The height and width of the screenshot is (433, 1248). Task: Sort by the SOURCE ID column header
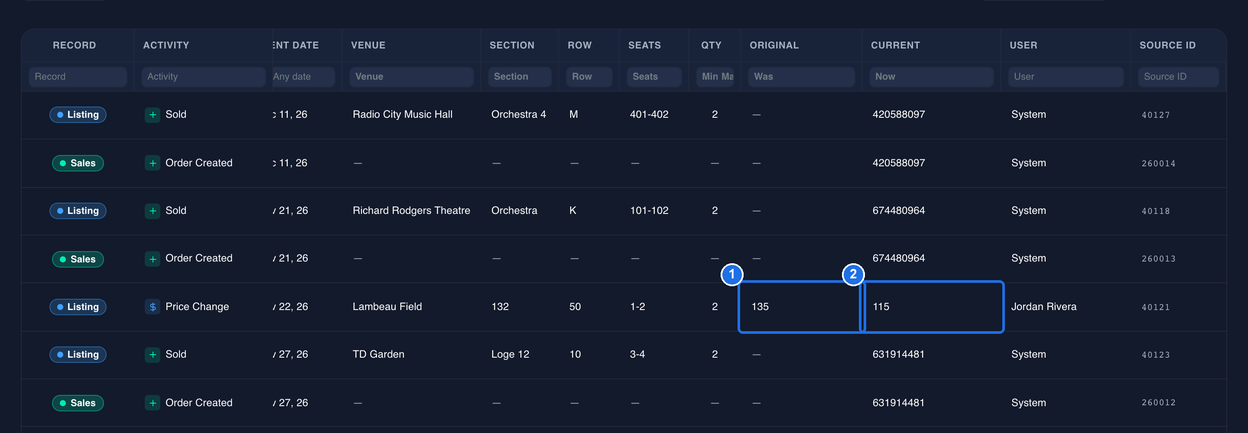1168,45
